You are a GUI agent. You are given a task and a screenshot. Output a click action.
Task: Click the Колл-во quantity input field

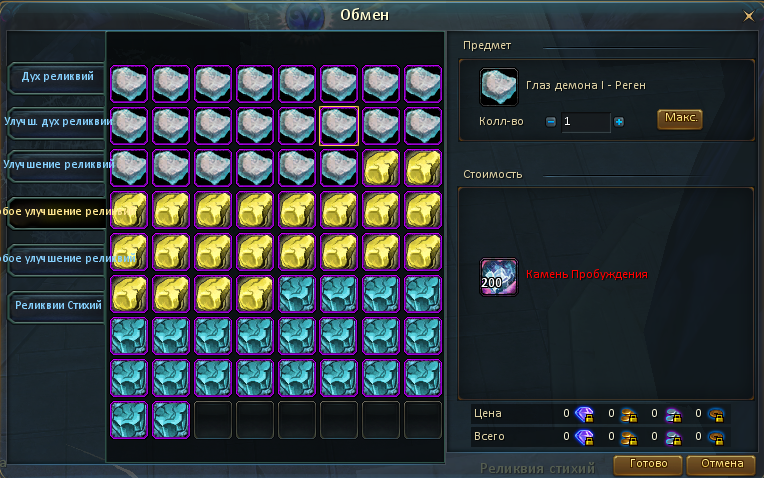pyautogui.click(x=585, y=122)
